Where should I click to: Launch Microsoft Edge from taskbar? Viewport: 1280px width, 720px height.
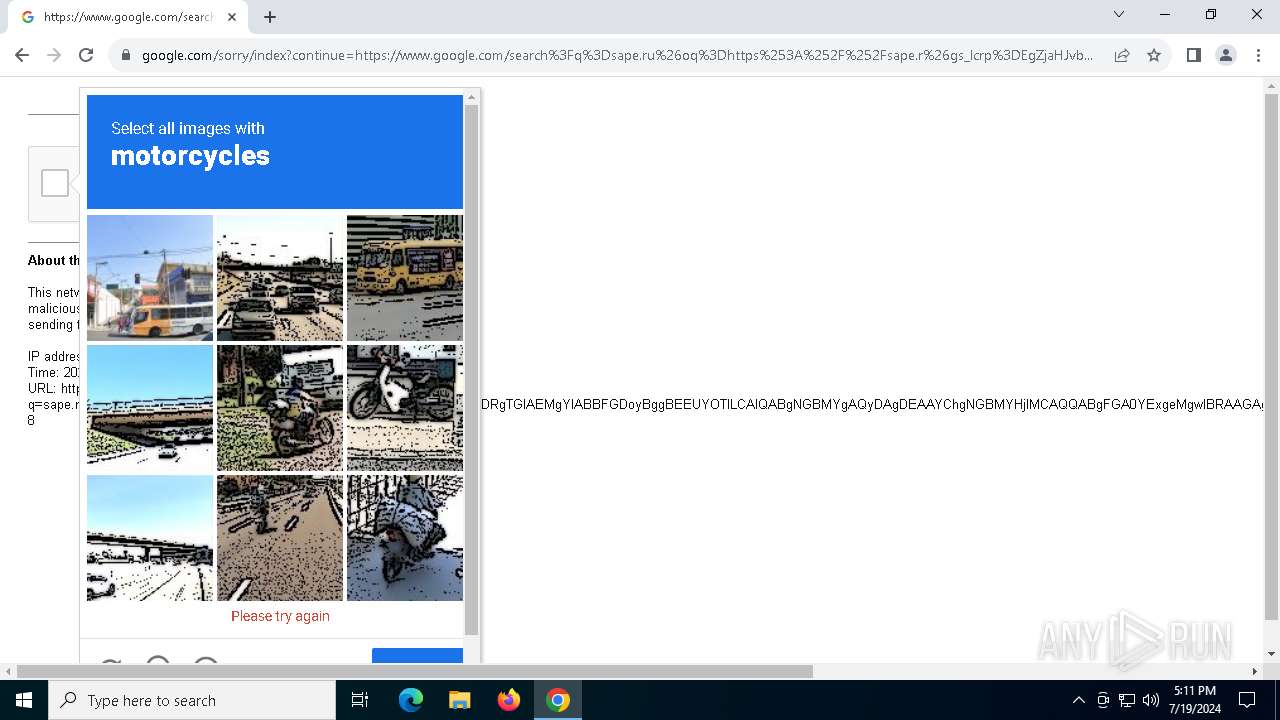[411, 700]
